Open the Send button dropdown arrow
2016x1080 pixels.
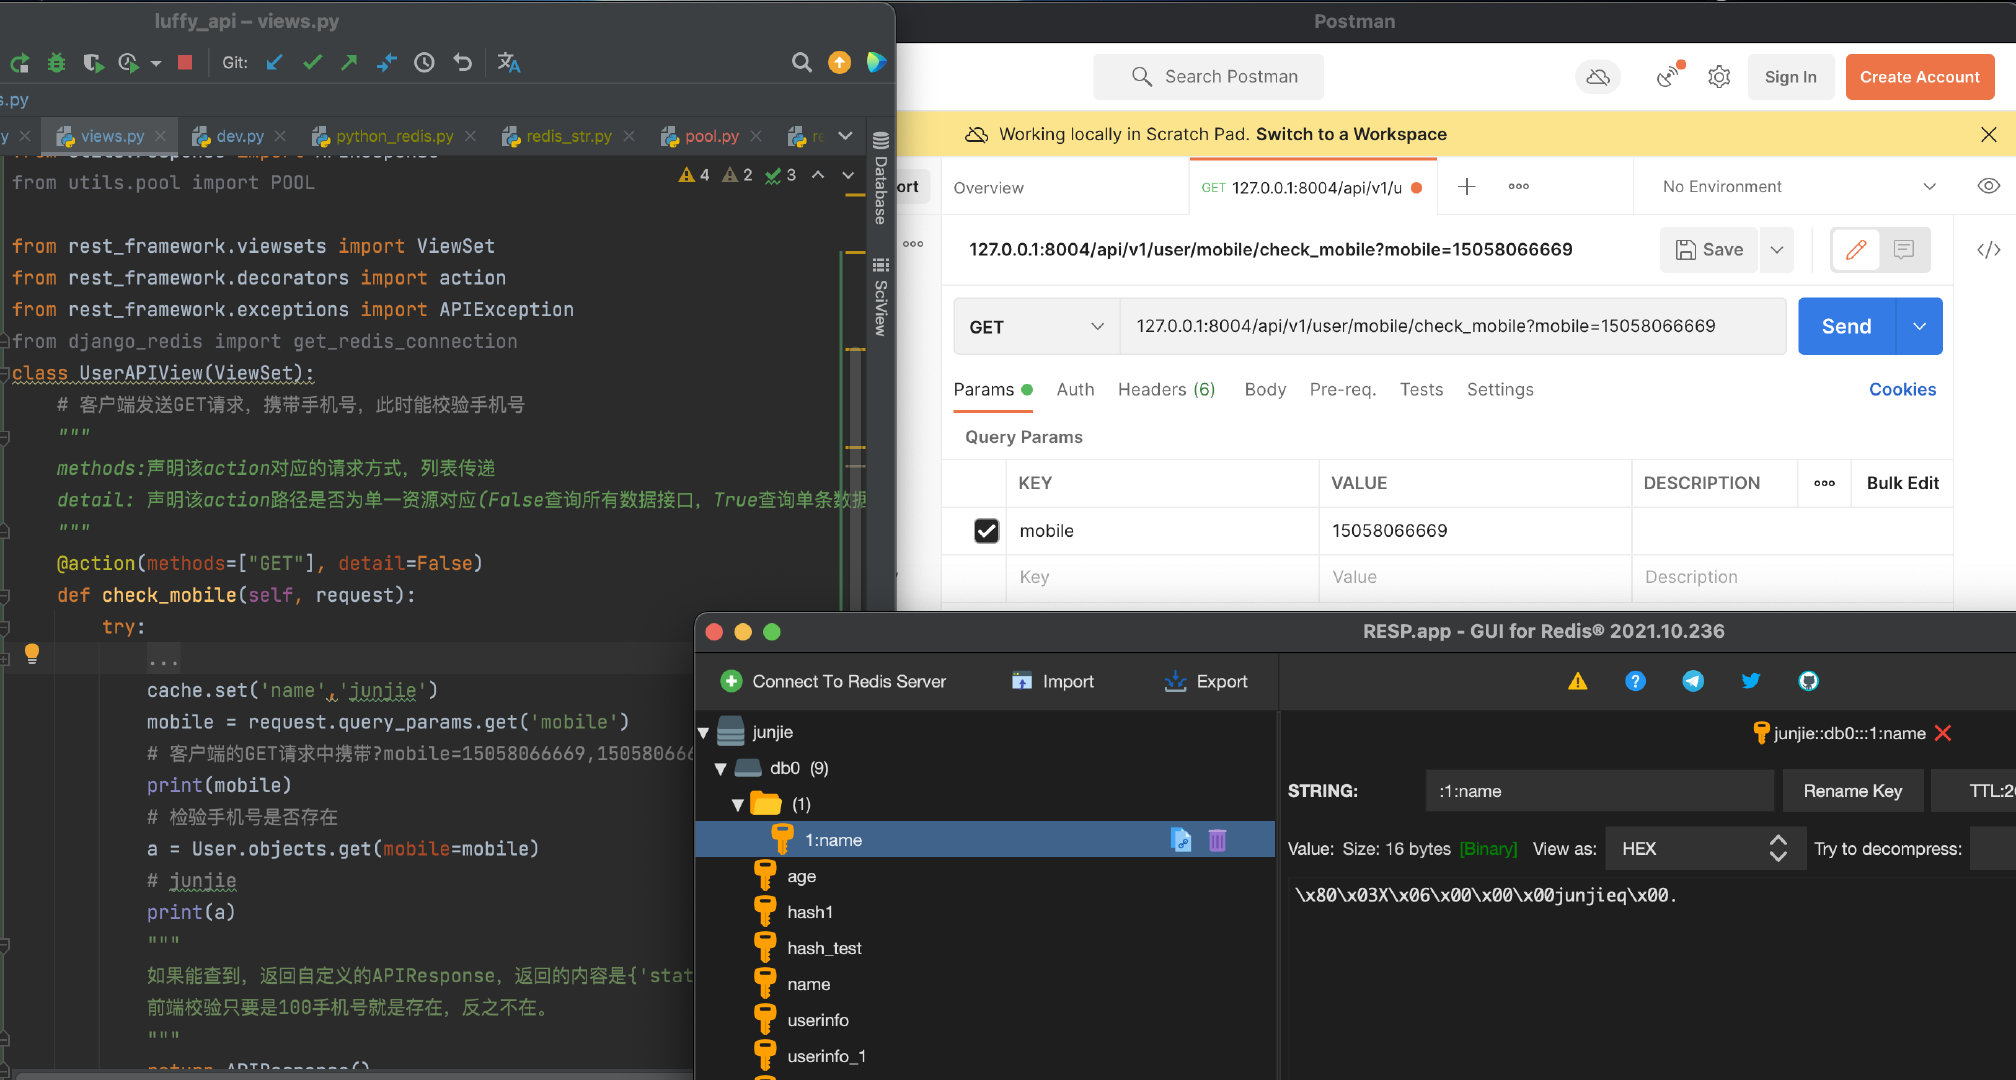[x=1920, y=326]
